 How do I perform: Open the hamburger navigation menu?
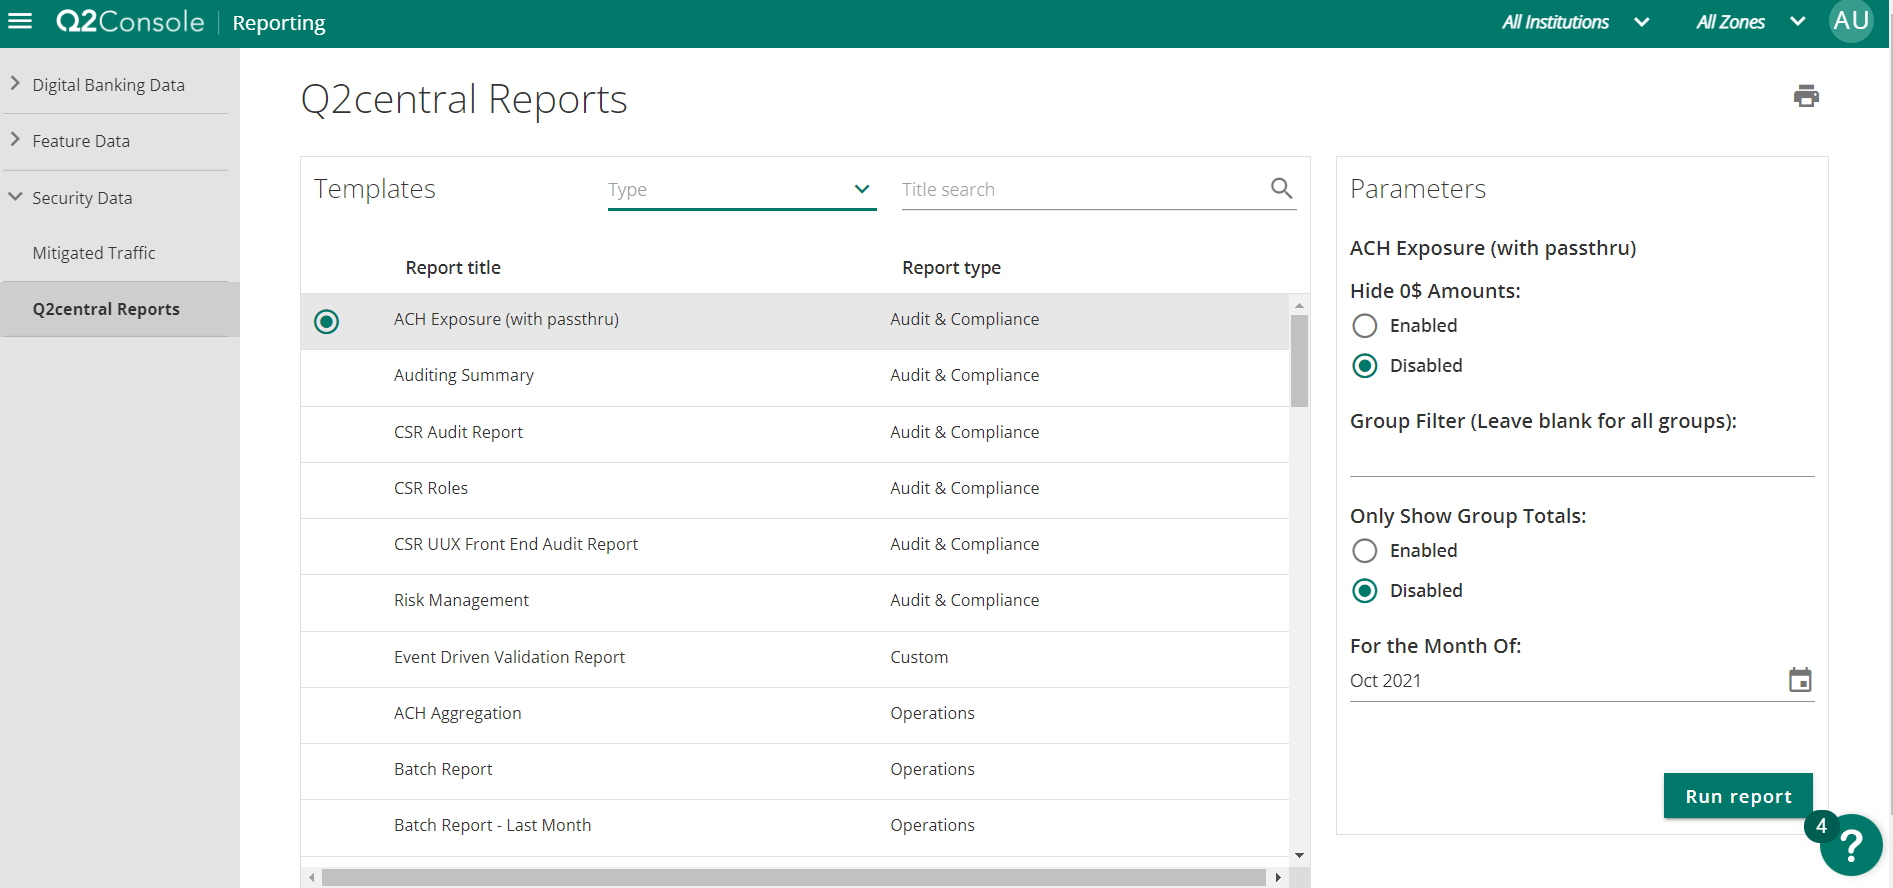pyautogui.click(x=20, y=21)
